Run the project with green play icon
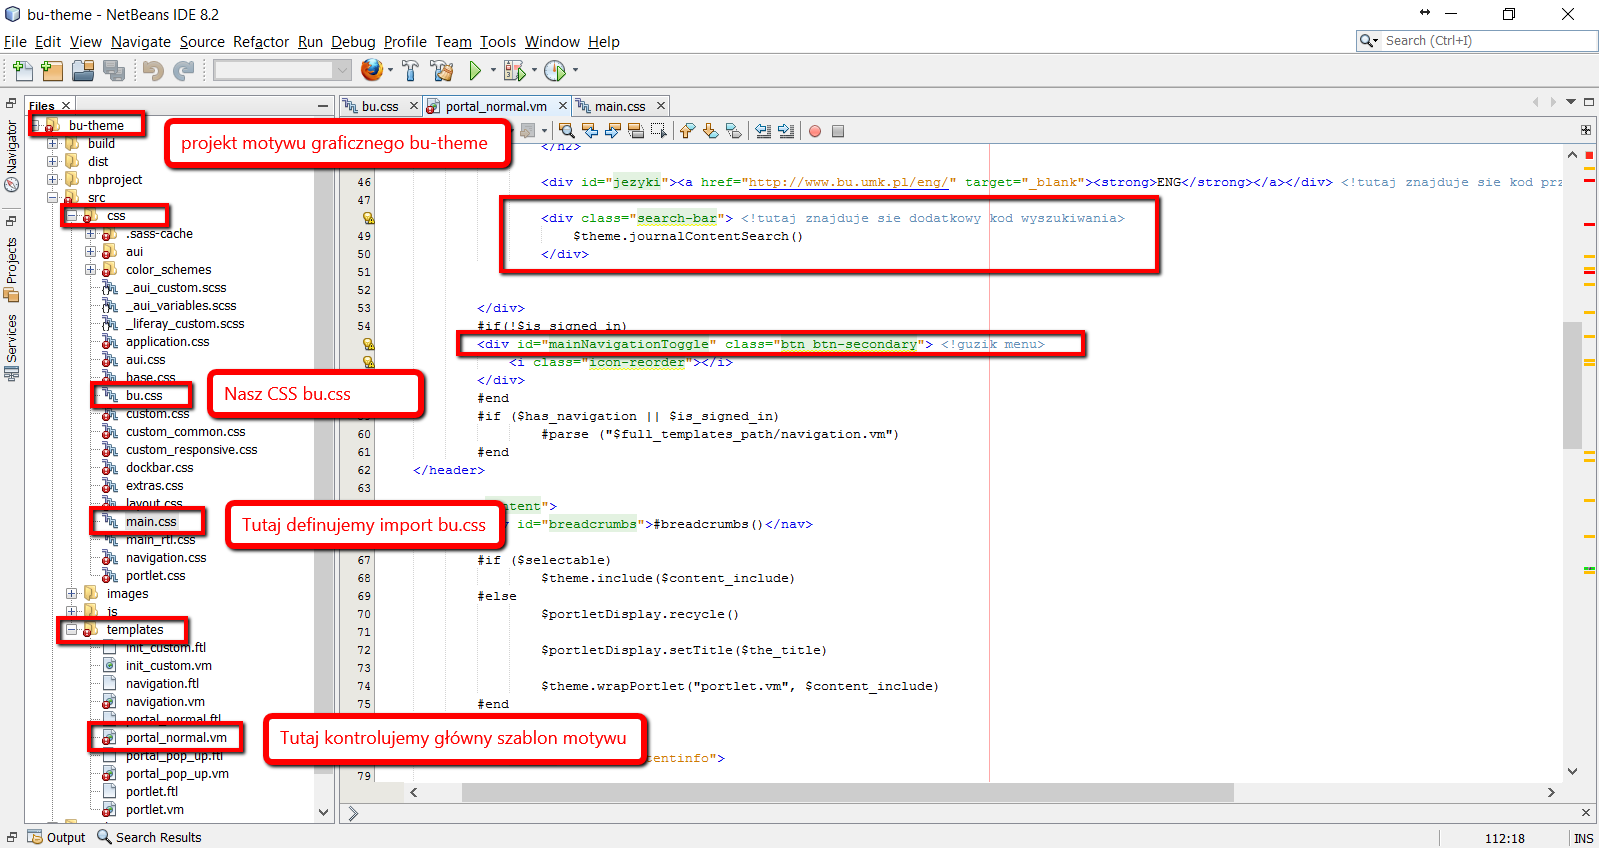The image size is (1599, 848). [475, 70]
